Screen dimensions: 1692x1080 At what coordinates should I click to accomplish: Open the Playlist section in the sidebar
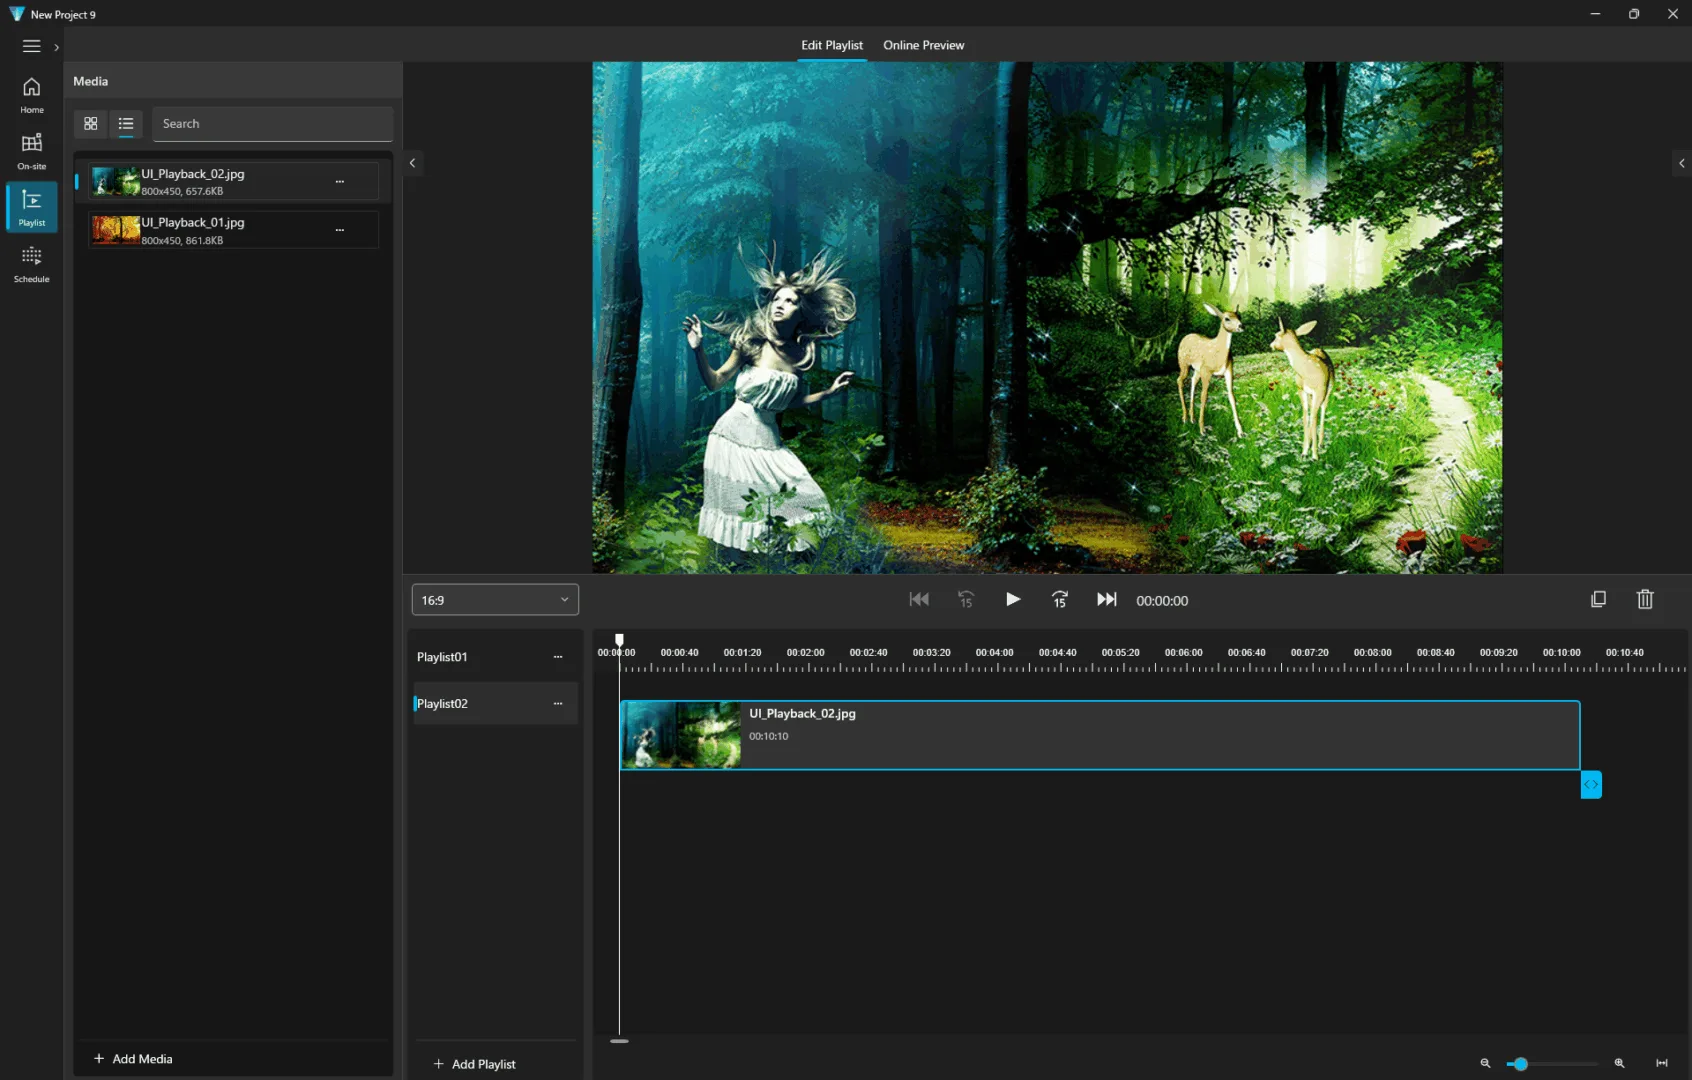[31, 207]
